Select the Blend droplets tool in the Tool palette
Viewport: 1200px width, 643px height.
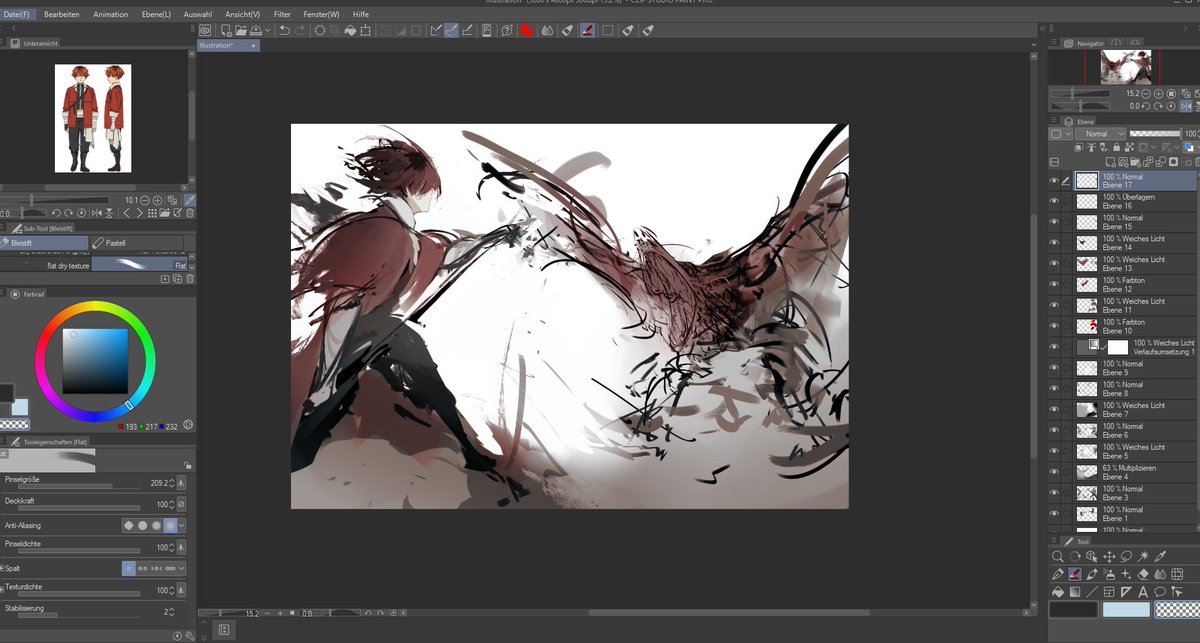(x=1160, y=575)
